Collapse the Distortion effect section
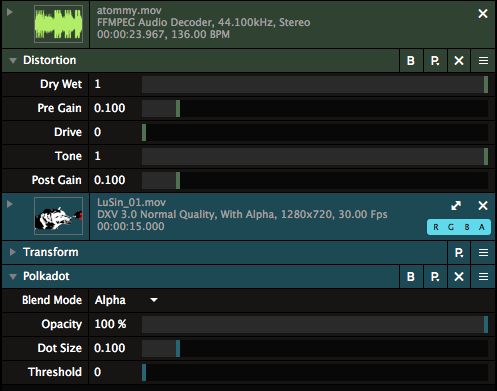This screenshot has height=391, width=497. tap(13, 61)
